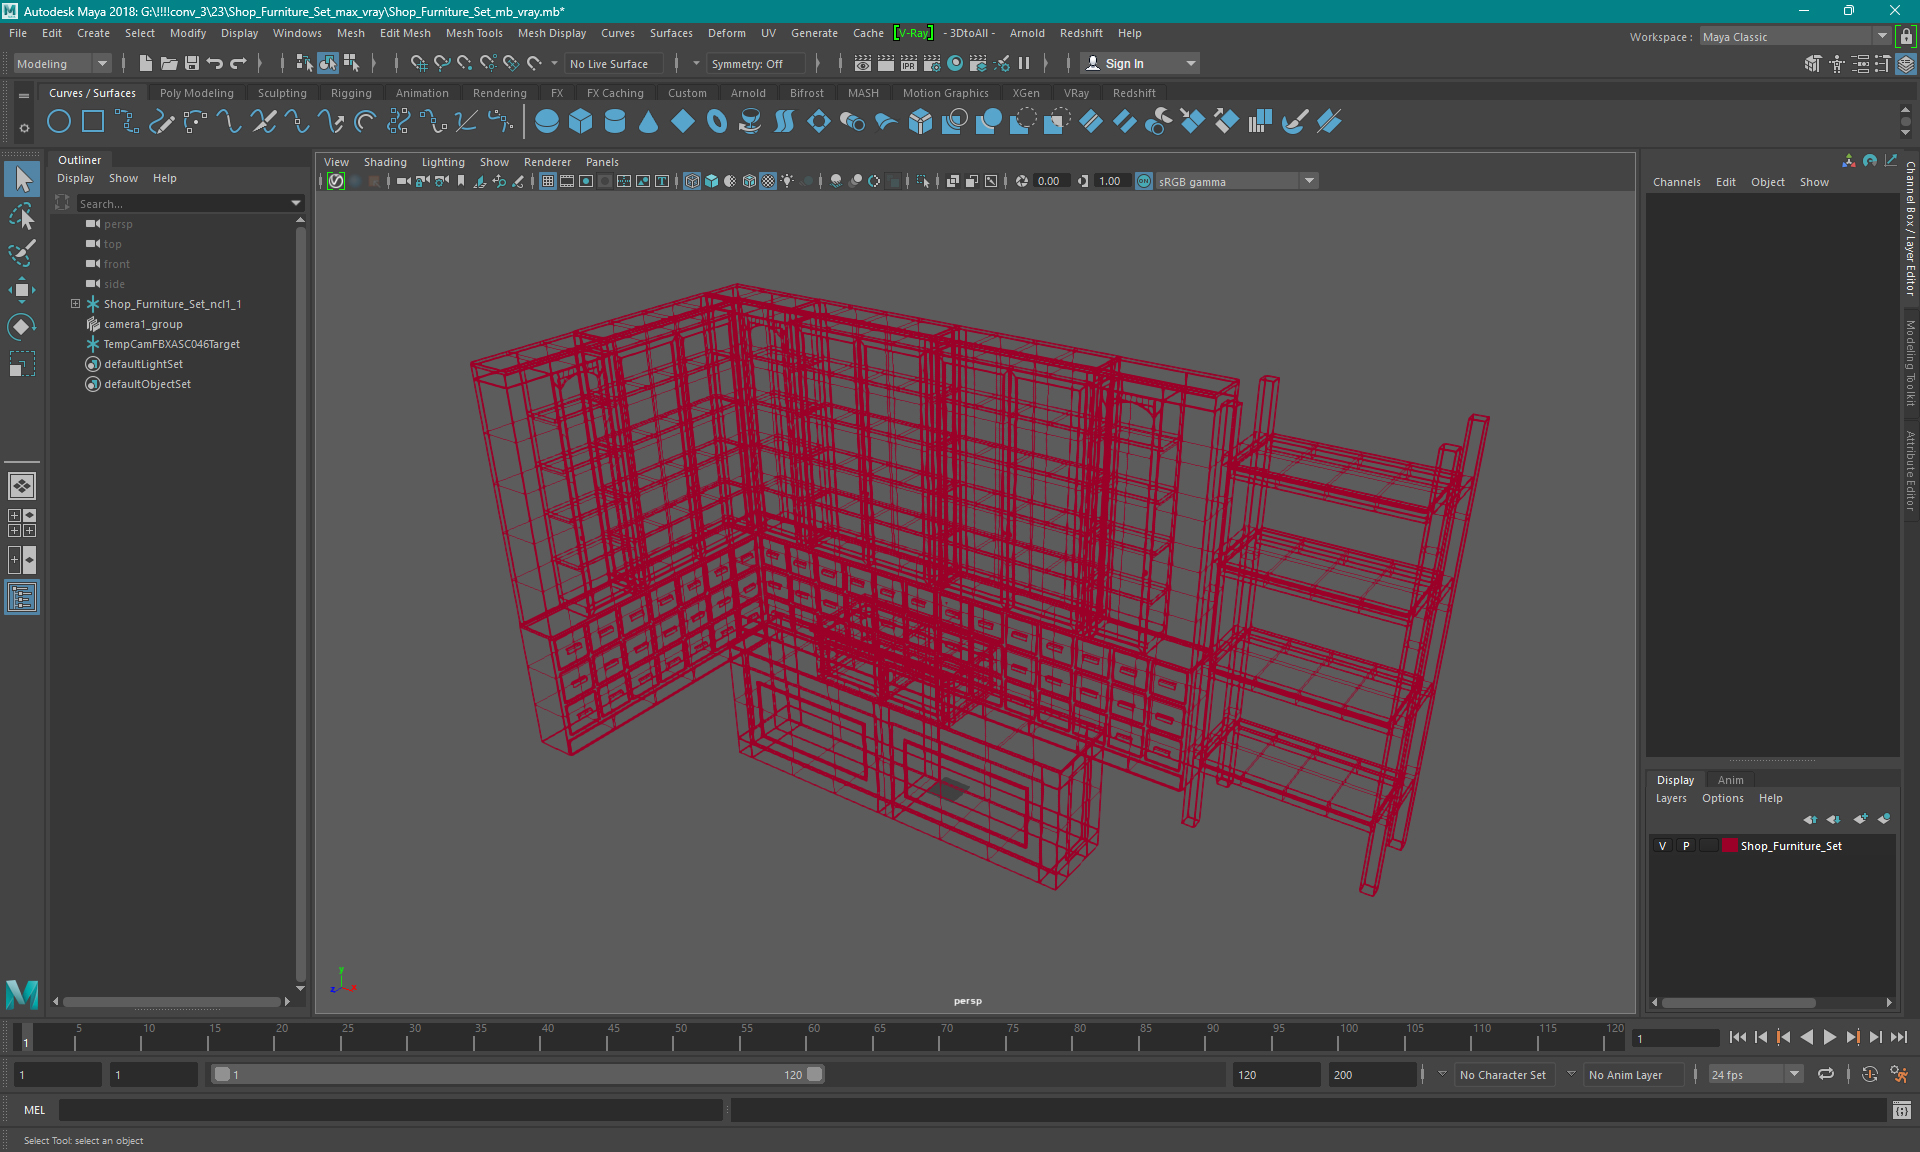This screenshot has width=1920, height=1152.
Task: Toggle visibility V of Shop_Furniture_Set layer
Action: coord(1663,846)
